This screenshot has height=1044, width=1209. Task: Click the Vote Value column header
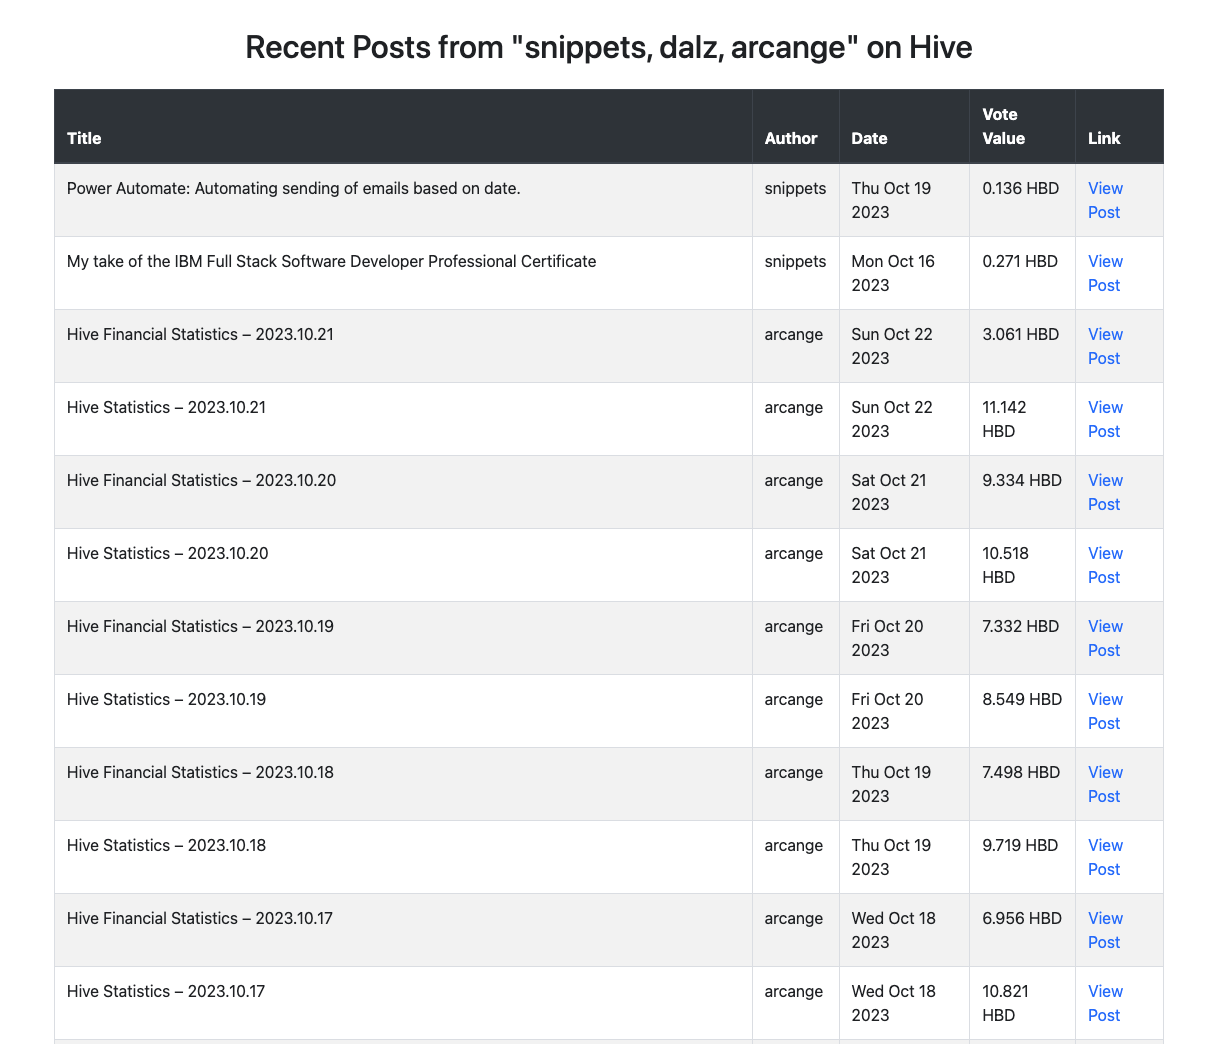click(1003, 126)
